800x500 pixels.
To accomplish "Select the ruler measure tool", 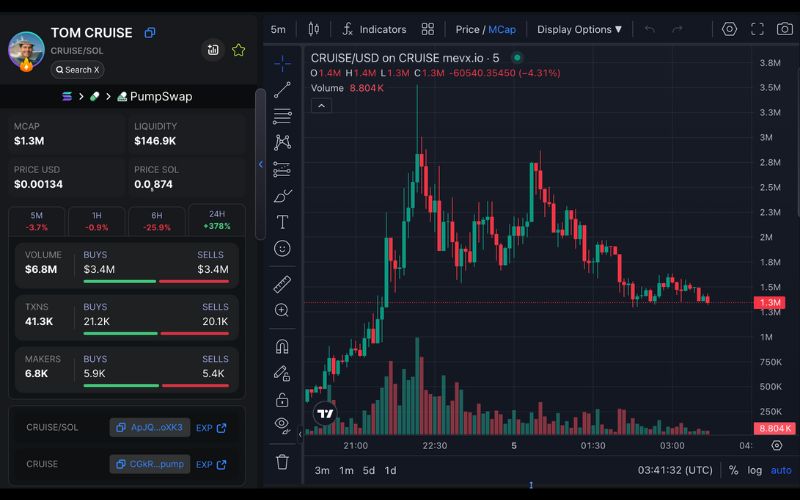I will point(282,284).
